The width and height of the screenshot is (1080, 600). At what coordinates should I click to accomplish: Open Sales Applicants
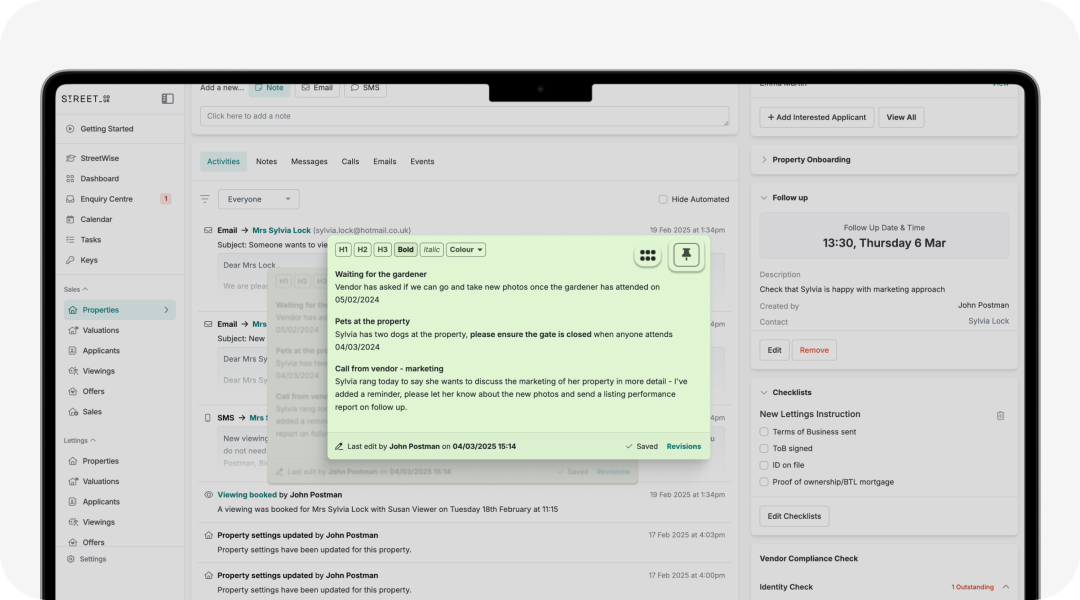(x=101, y=351)
